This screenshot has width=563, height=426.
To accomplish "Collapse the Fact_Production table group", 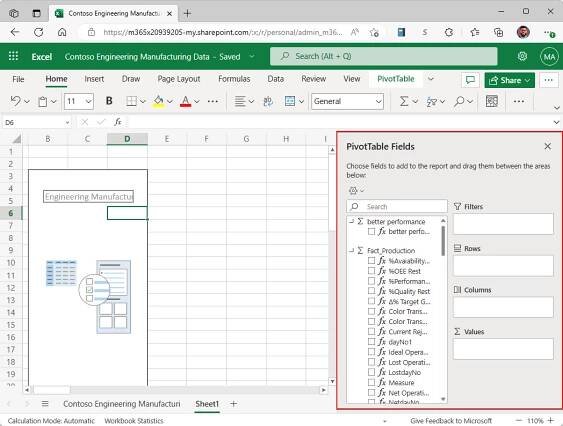I will point(352,251).
